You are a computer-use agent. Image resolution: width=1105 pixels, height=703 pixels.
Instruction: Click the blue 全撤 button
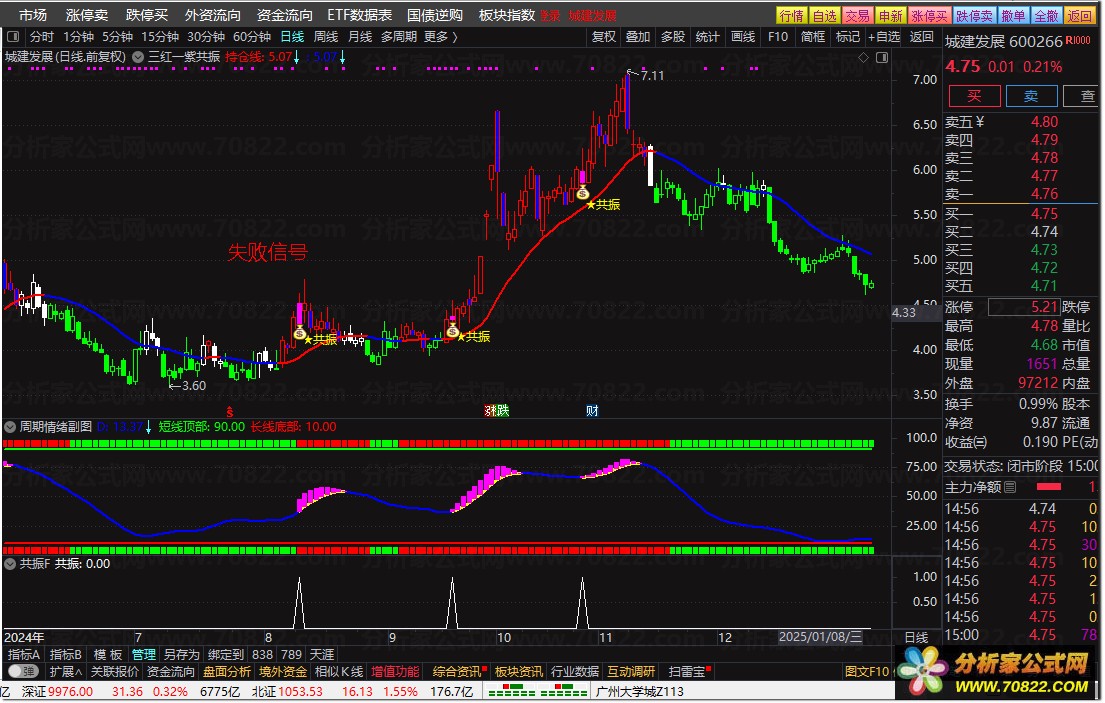(1046, 15)
